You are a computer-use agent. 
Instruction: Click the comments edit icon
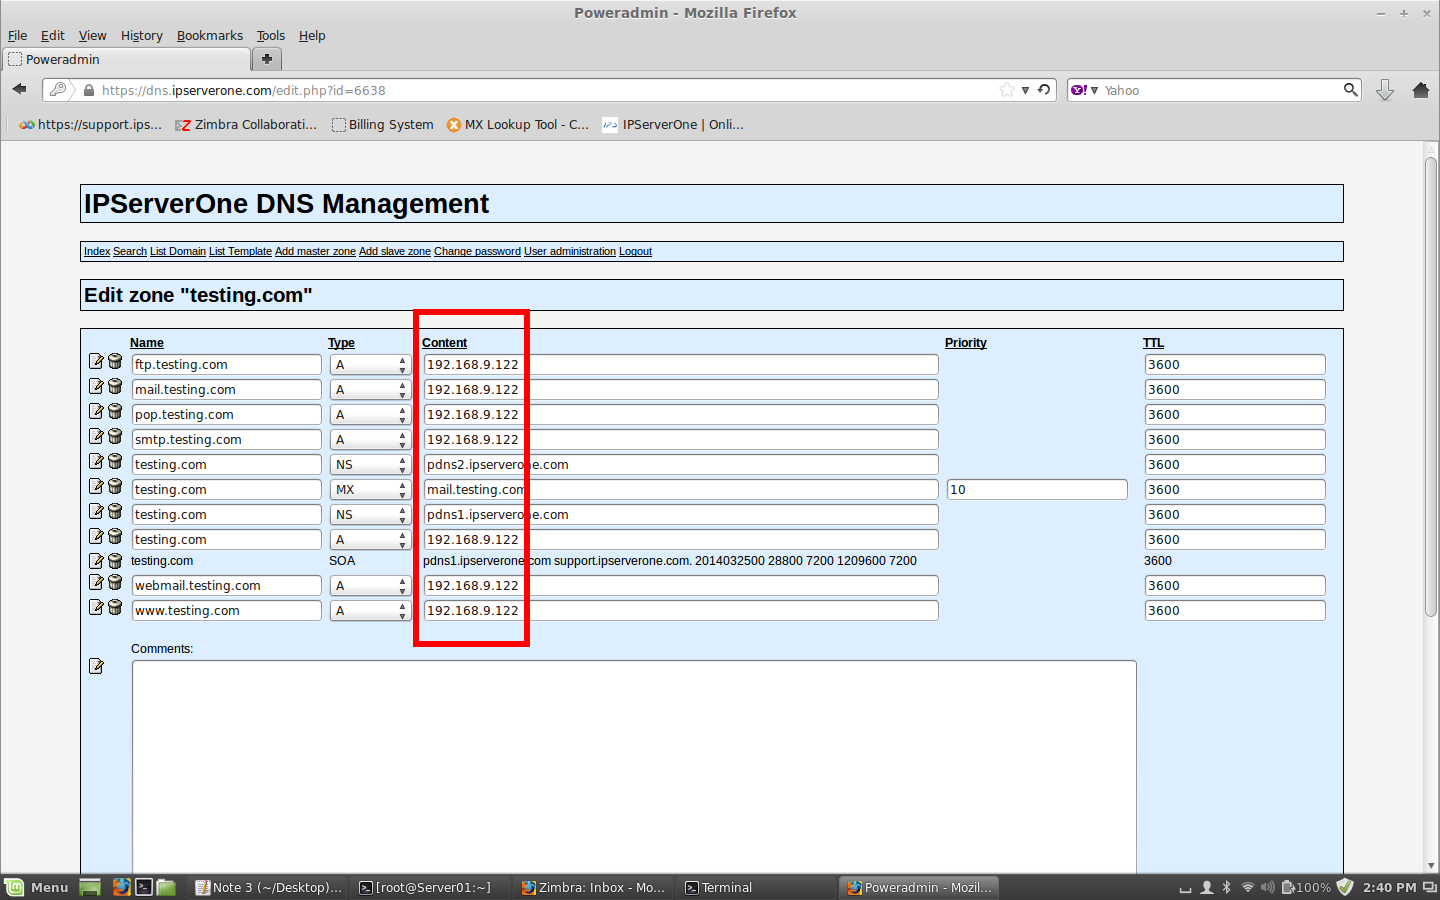coord(96,666)
